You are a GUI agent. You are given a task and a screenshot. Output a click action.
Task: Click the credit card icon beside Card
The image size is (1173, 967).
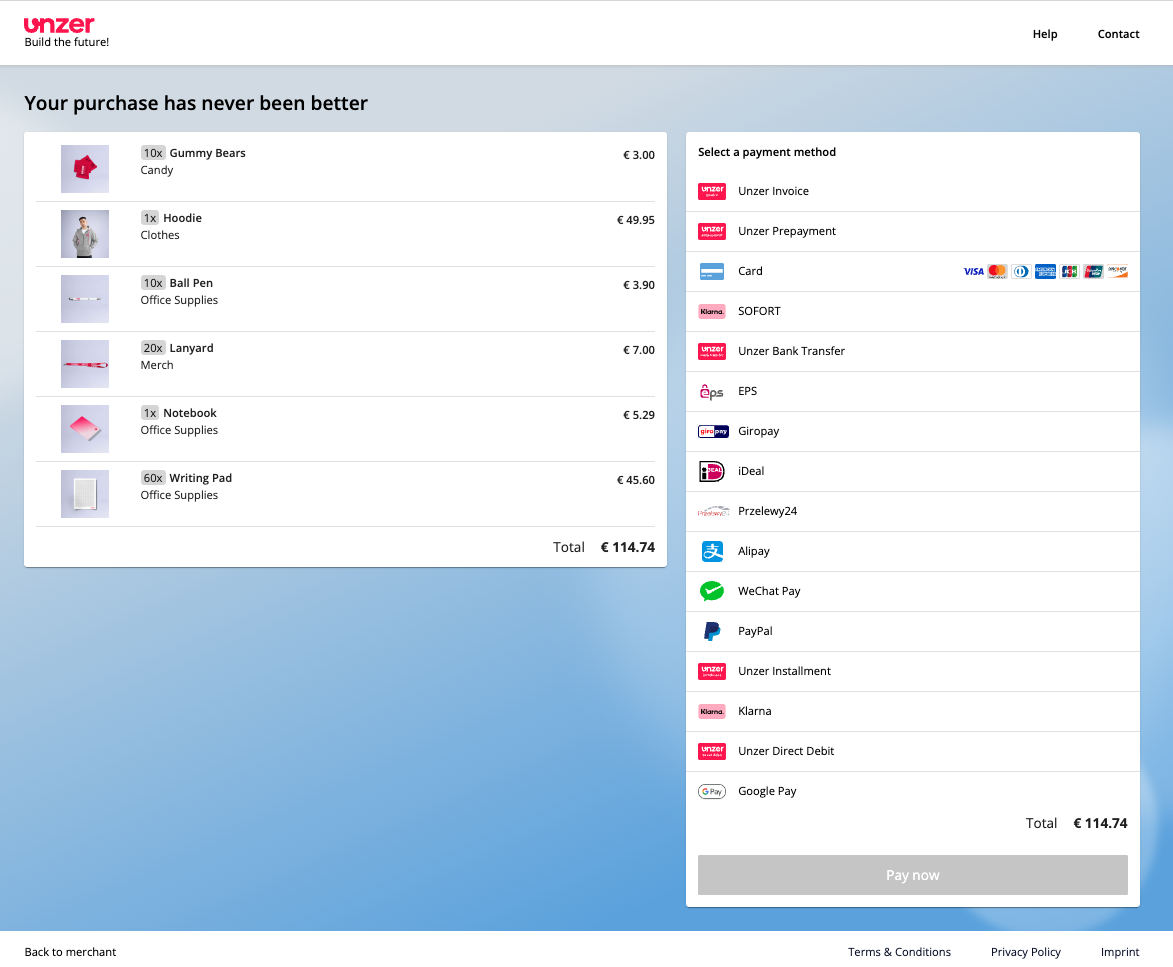(x=711, y=271)
